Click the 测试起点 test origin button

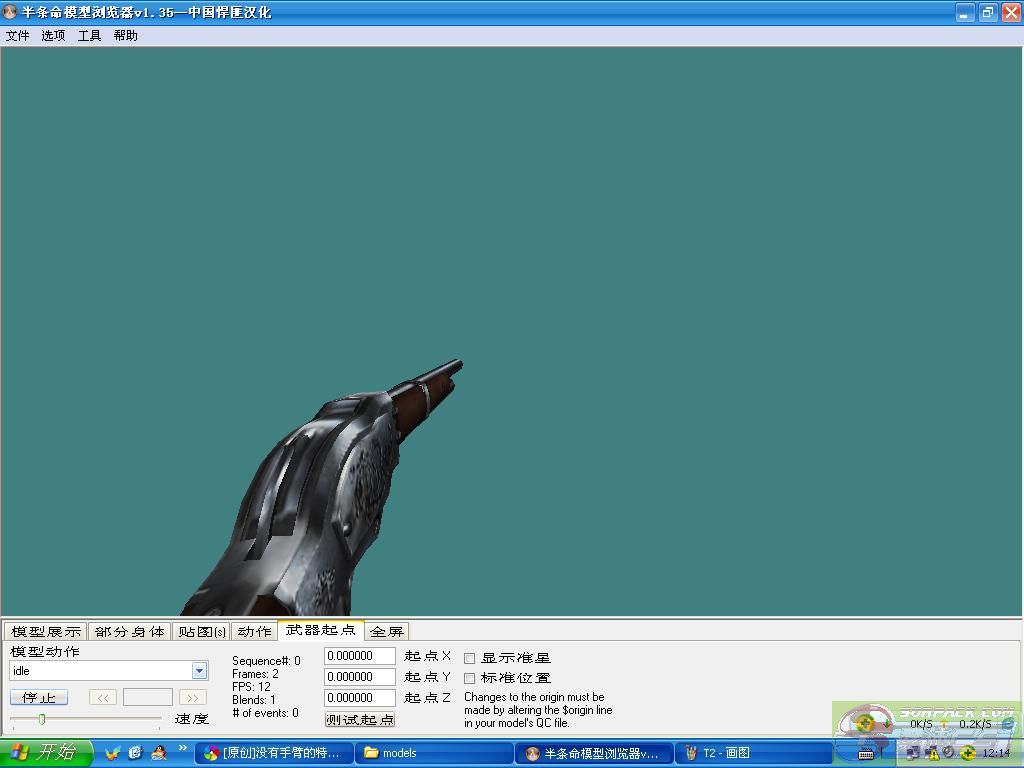click(x=360, y=719)
